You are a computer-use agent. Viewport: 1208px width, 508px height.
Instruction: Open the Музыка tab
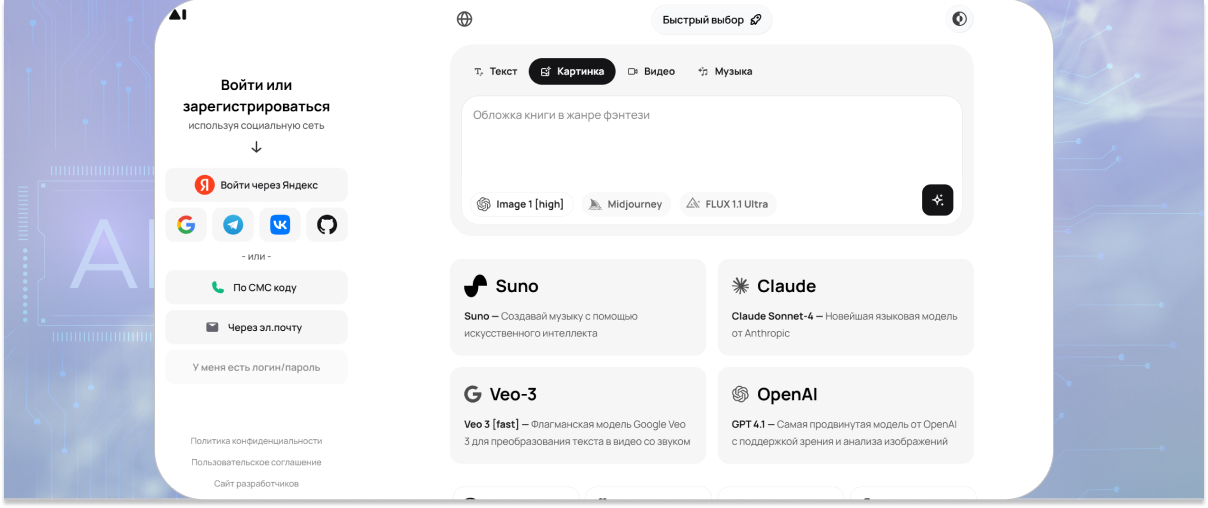[725, 72]
